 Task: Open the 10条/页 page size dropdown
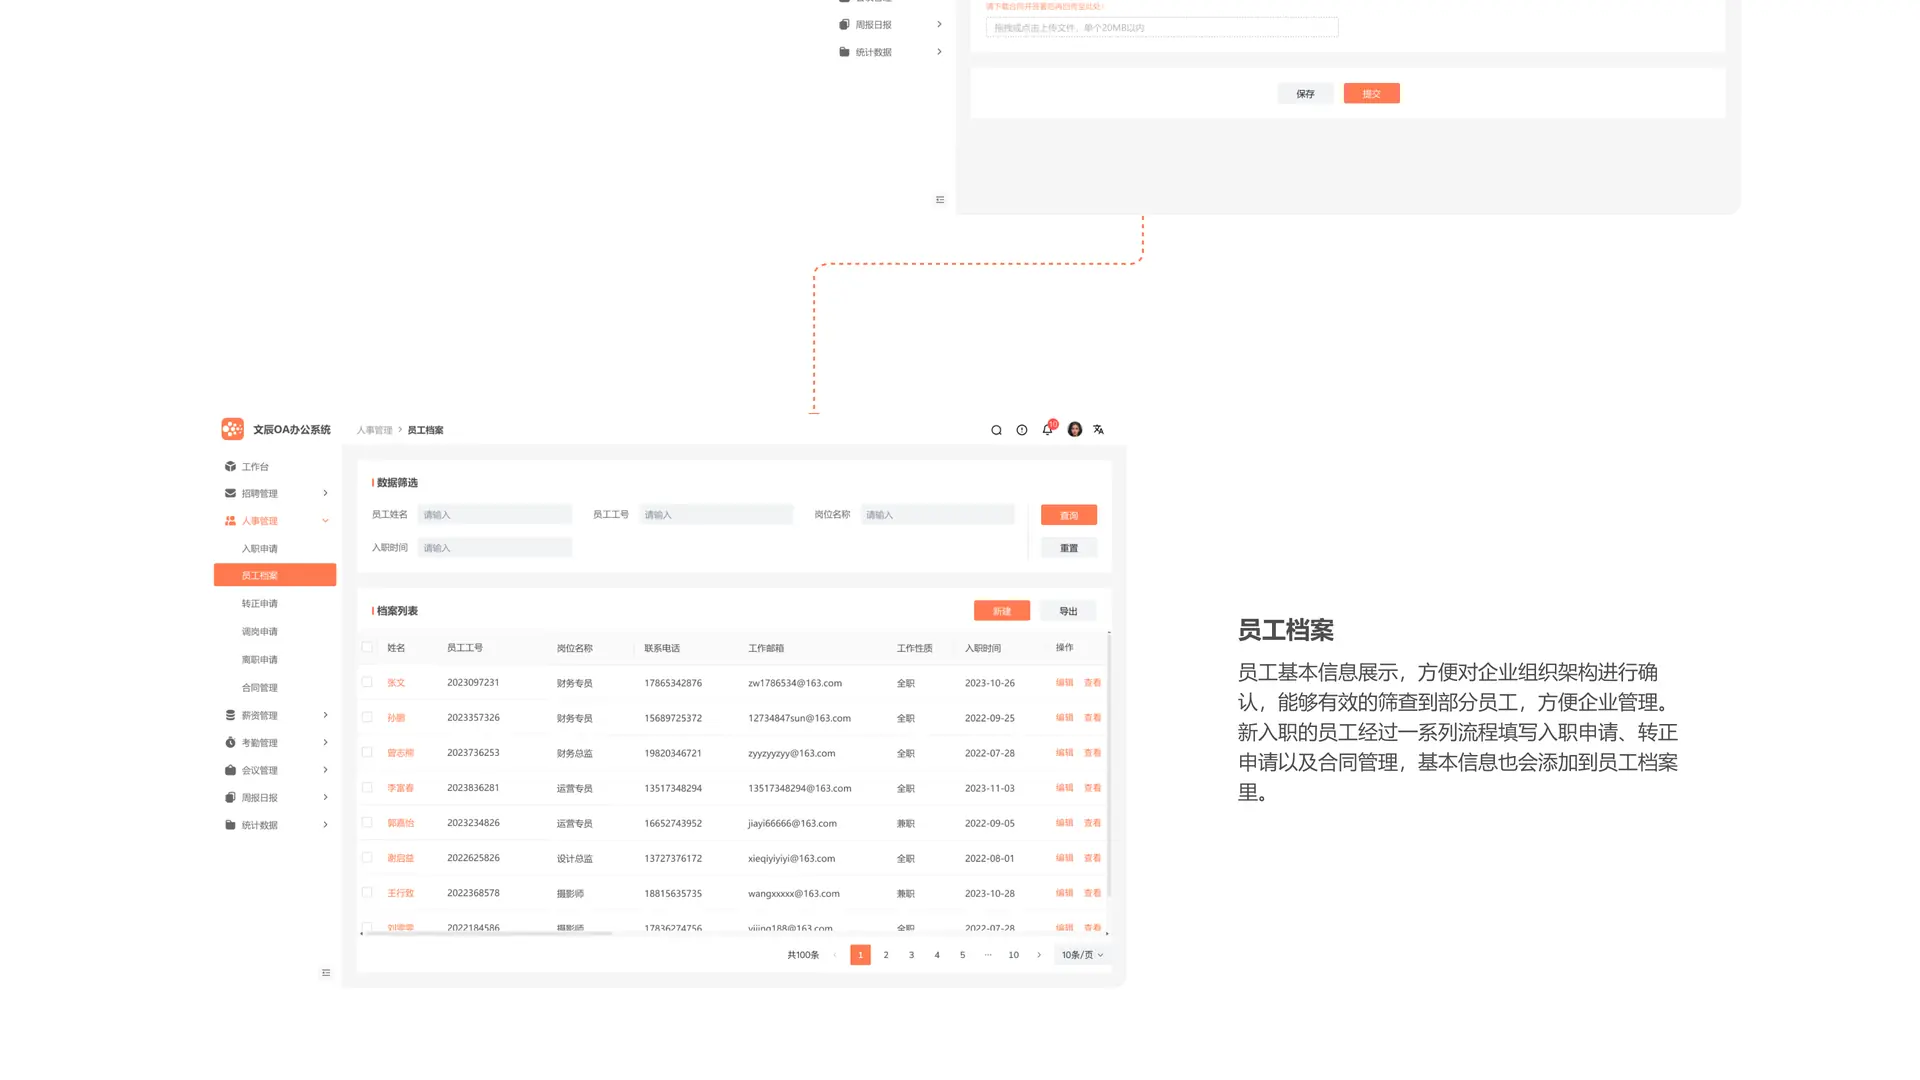coord(1082,955)
